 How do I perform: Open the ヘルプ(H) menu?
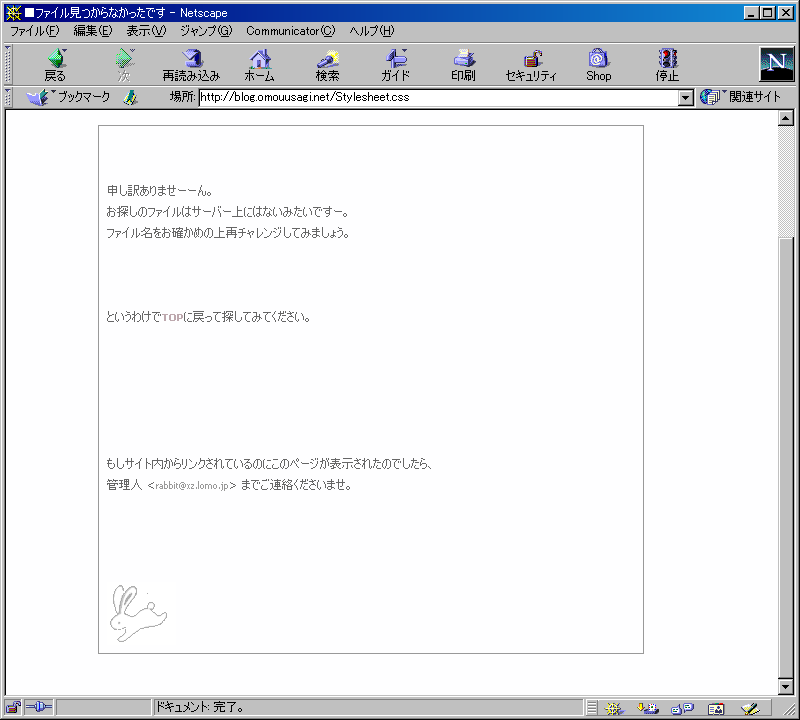(372, 31)
